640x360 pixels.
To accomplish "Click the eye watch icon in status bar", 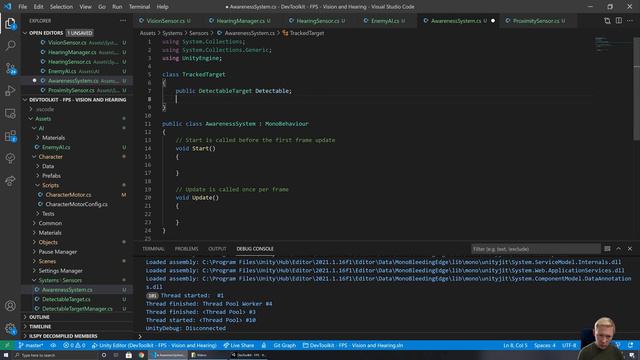I will [53, 345].
